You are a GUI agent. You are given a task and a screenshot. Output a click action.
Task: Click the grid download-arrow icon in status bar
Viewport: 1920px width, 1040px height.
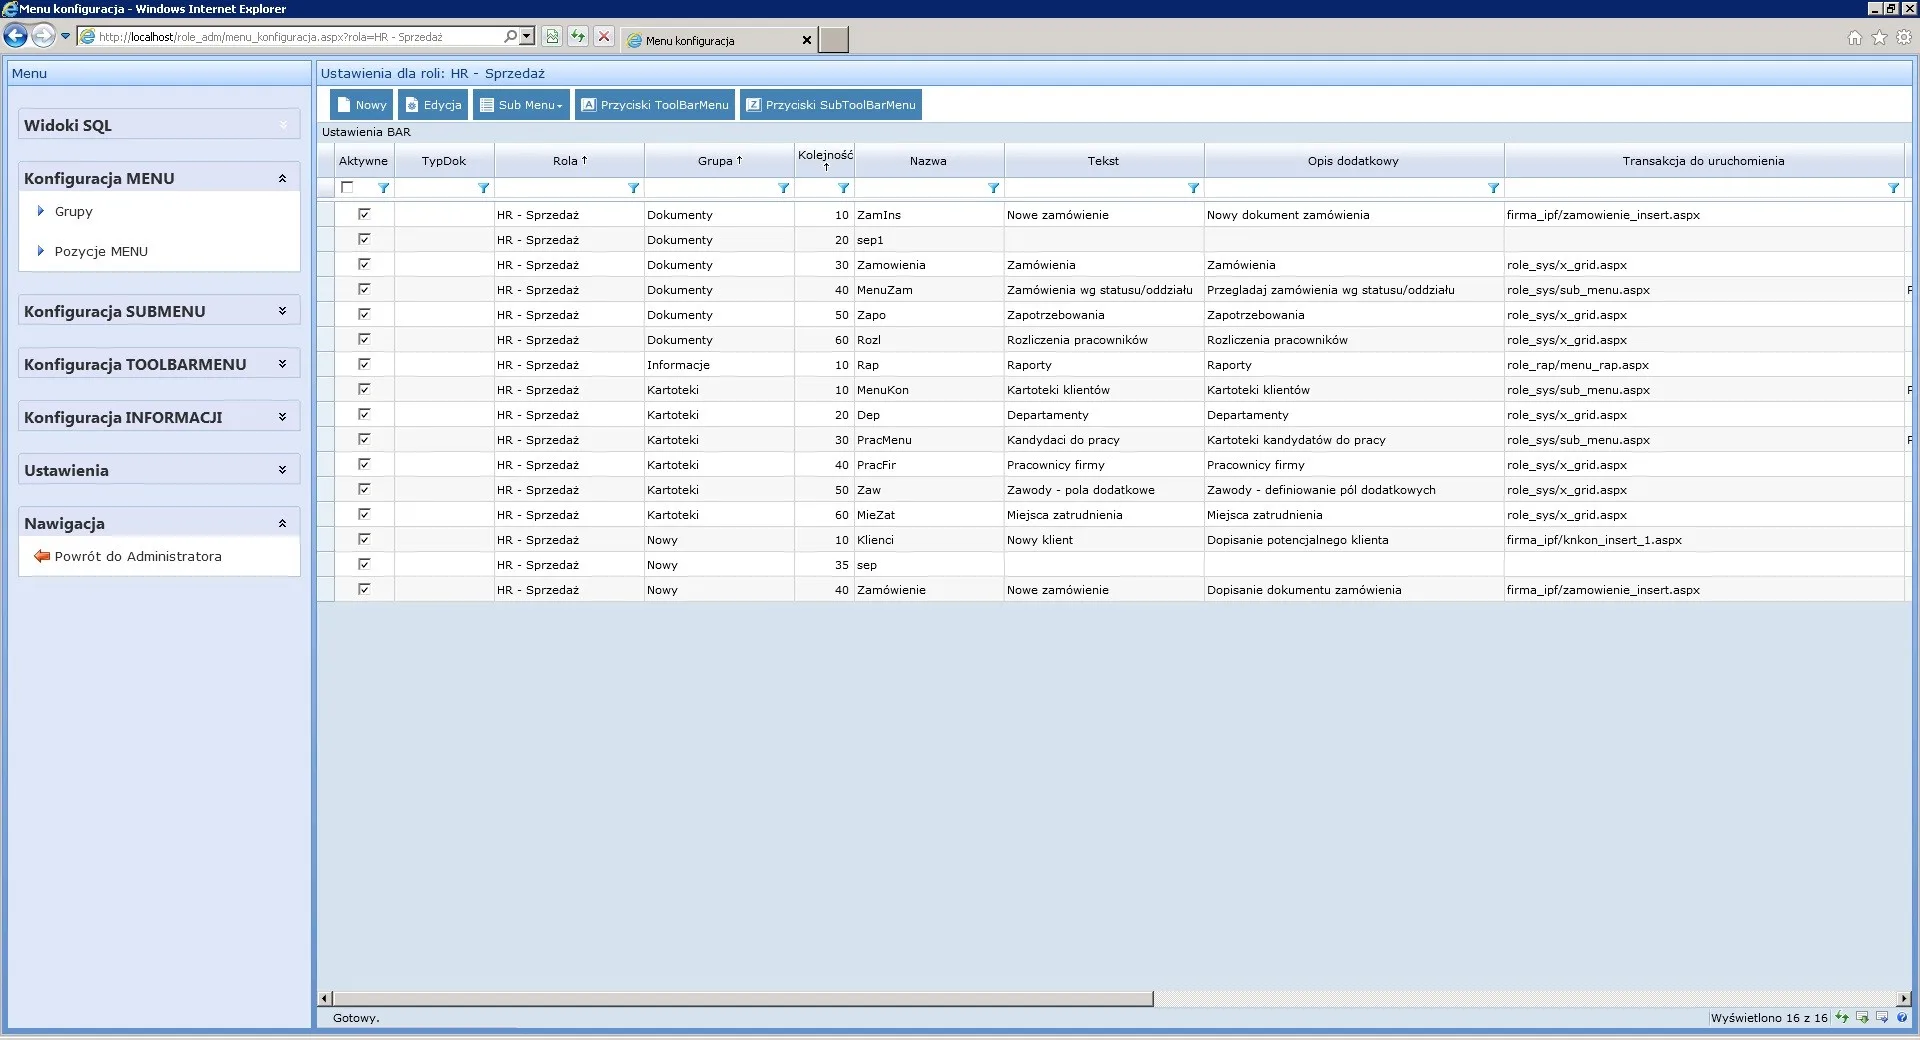pyautogui.click(x=1862, y=1018)
